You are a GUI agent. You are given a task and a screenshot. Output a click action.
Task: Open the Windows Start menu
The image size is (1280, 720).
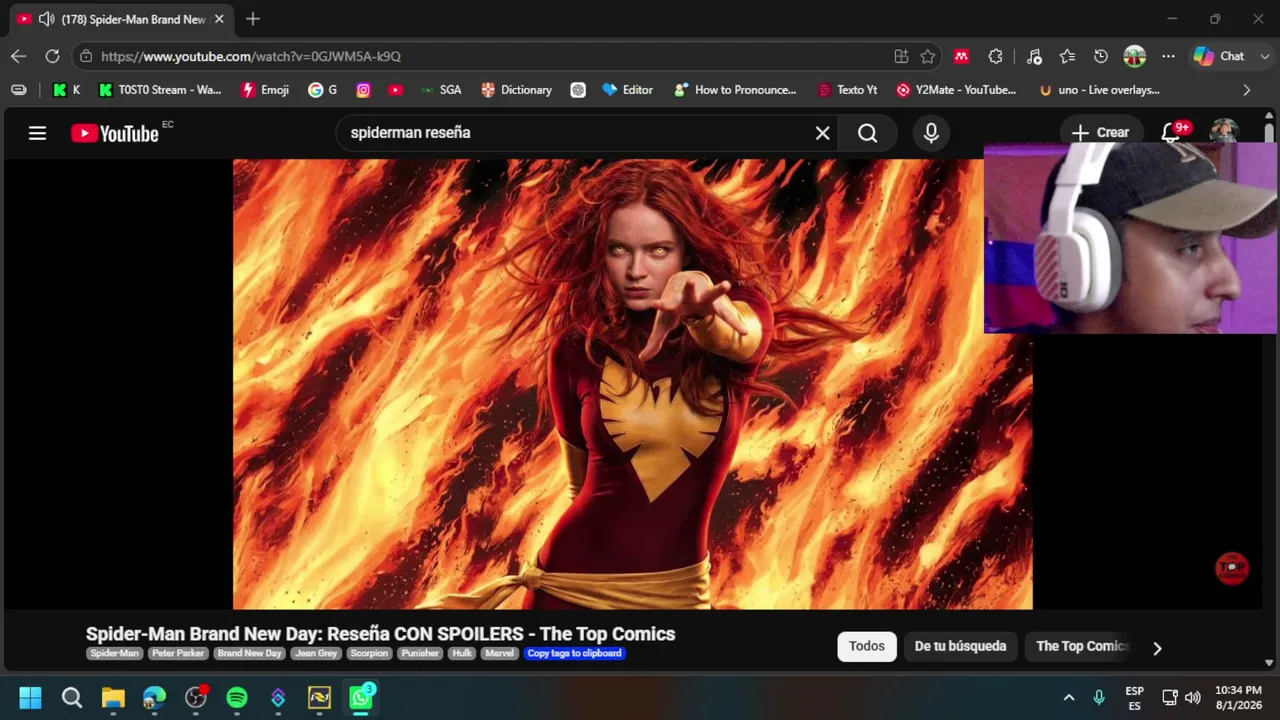30,697
